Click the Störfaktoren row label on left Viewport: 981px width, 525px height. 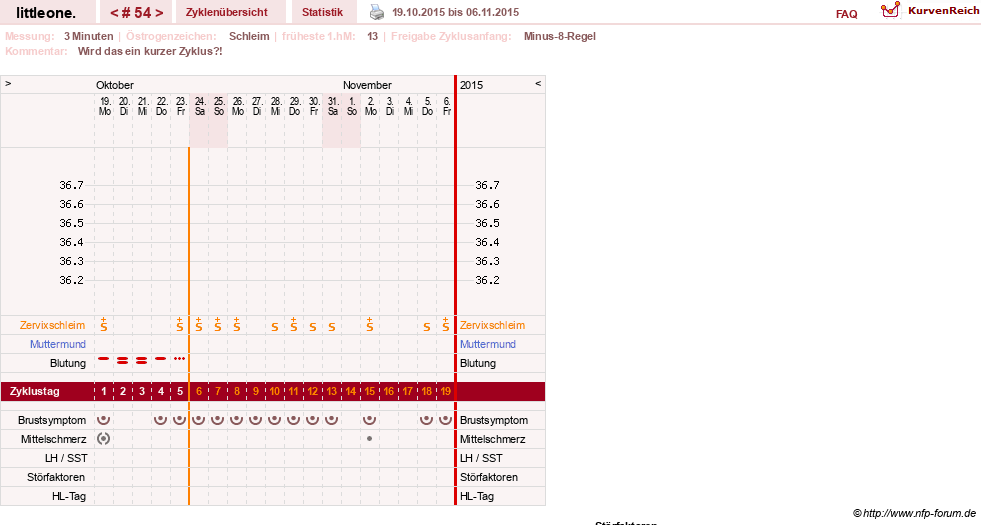coord(56,477)
